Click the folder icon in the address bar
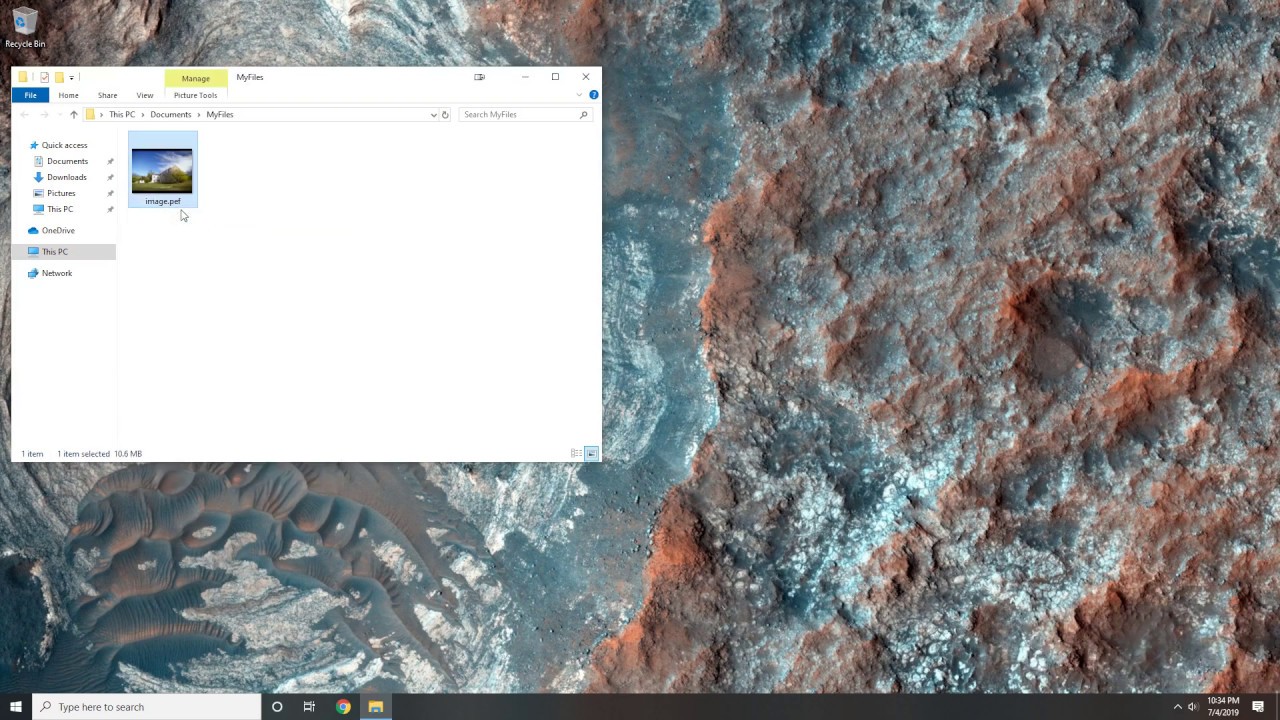1280x720 pixels. pyautogui.click(x=90, y=115)
